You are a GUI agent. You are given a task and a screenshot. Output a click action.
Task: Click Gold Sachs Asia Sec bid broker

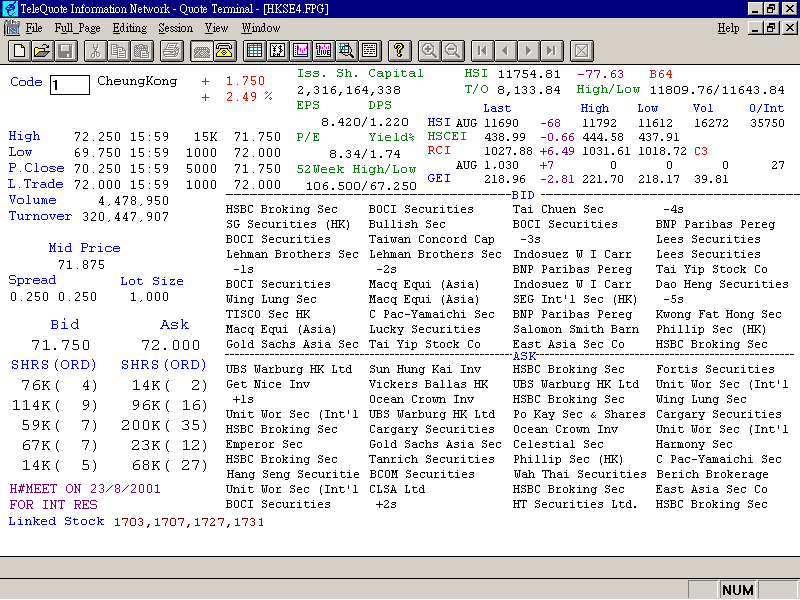(292, 344)
